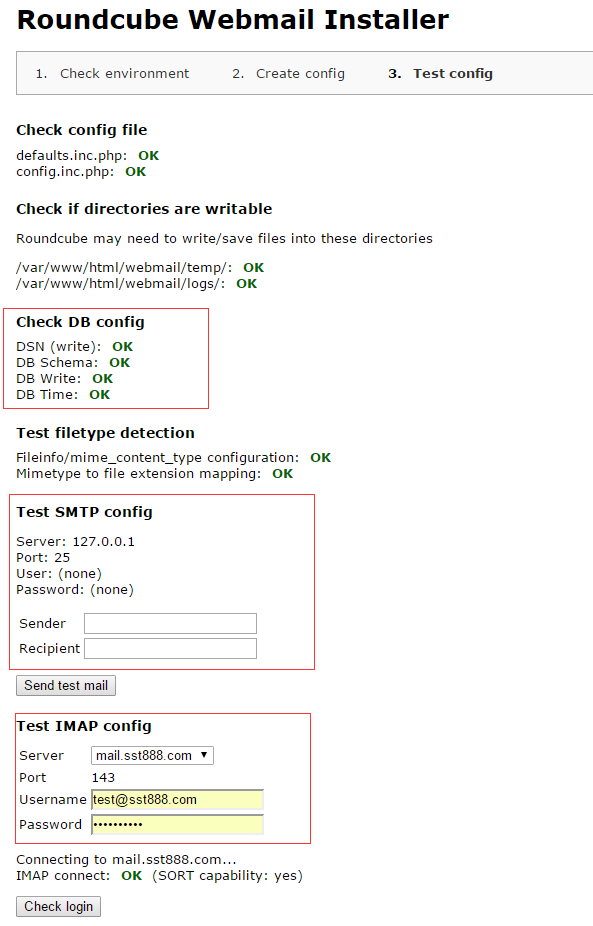Viewport: 593px width, 926px height.
Task: Click the Check config file heading
Action: click(x=82, y=130)
